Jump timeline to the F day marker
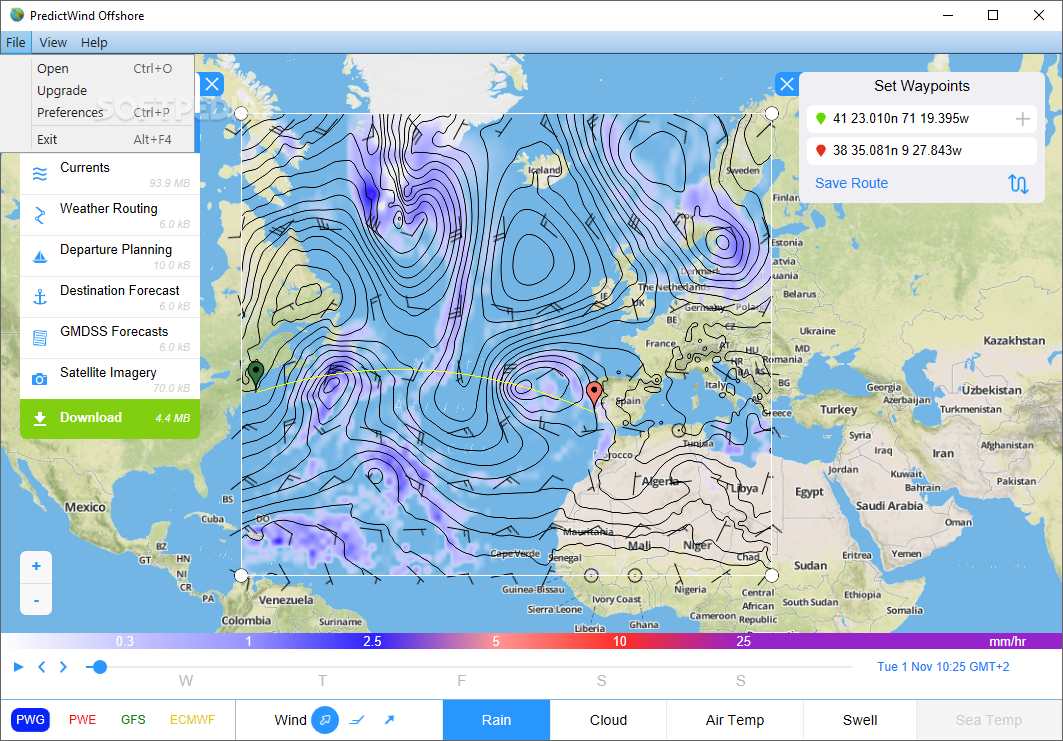The height and width of the screenshot is (741, 1063). coord(461,681)
